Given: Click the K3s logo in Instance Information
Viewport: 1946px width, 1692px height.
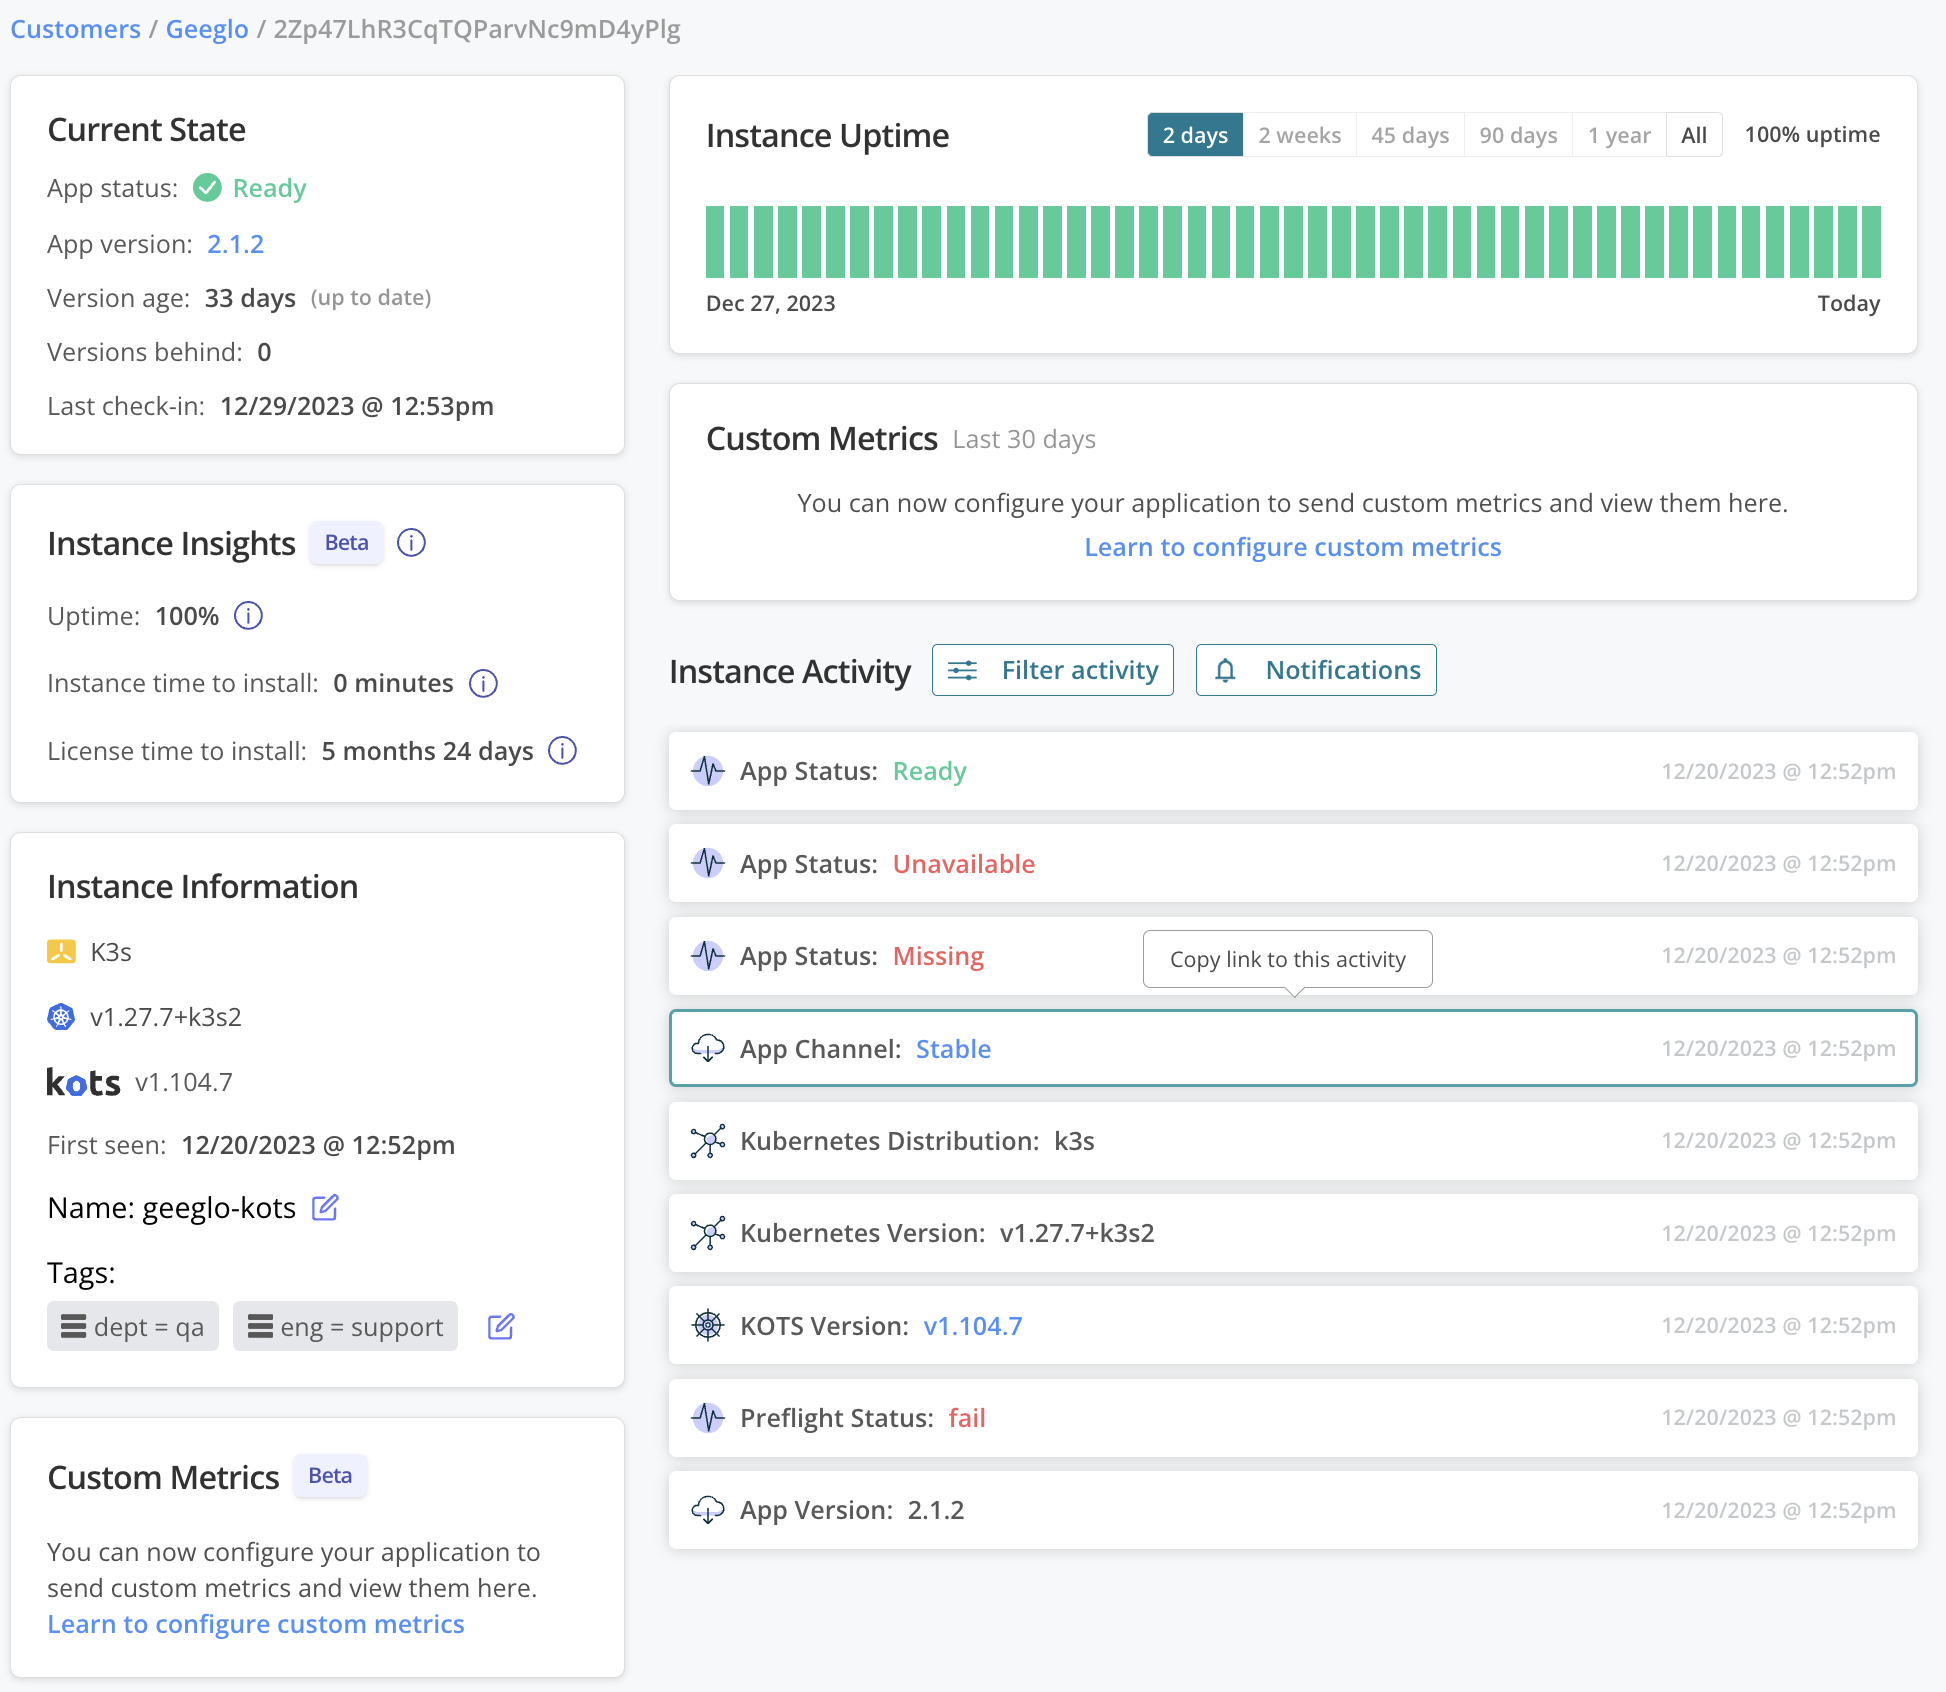Looking at the screenshot, I should click(x=61, y=951).
